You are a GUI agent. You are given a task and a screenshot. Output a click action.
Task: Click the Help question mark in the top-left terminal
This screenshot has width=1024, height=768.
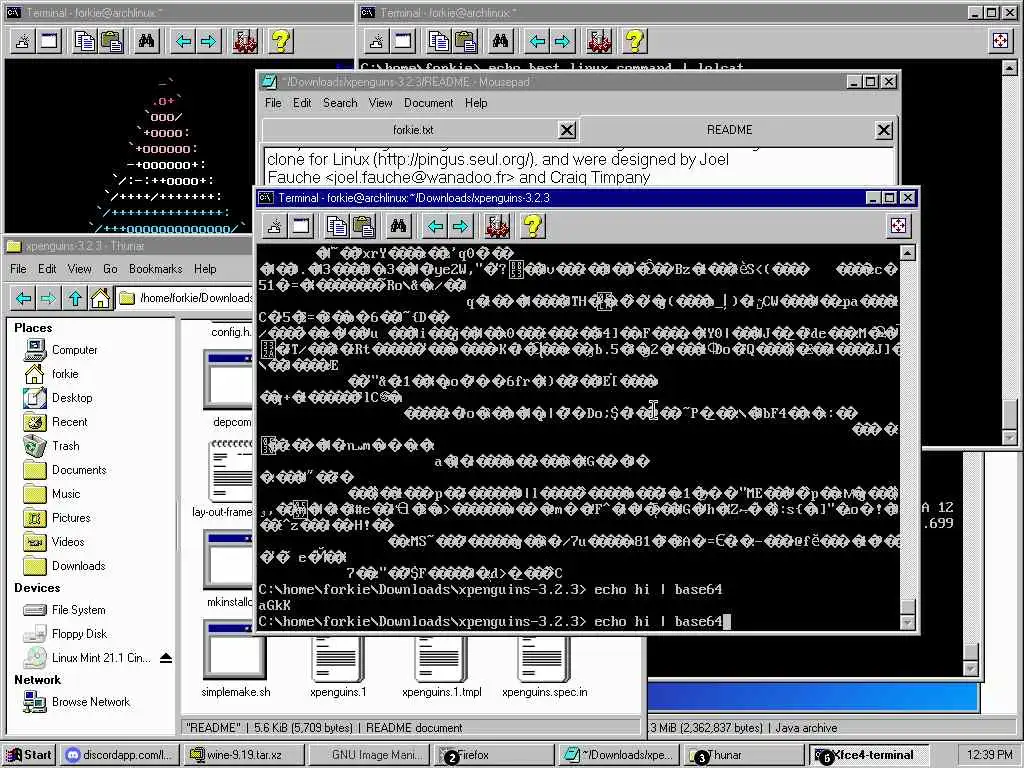(x=281, y=41)
